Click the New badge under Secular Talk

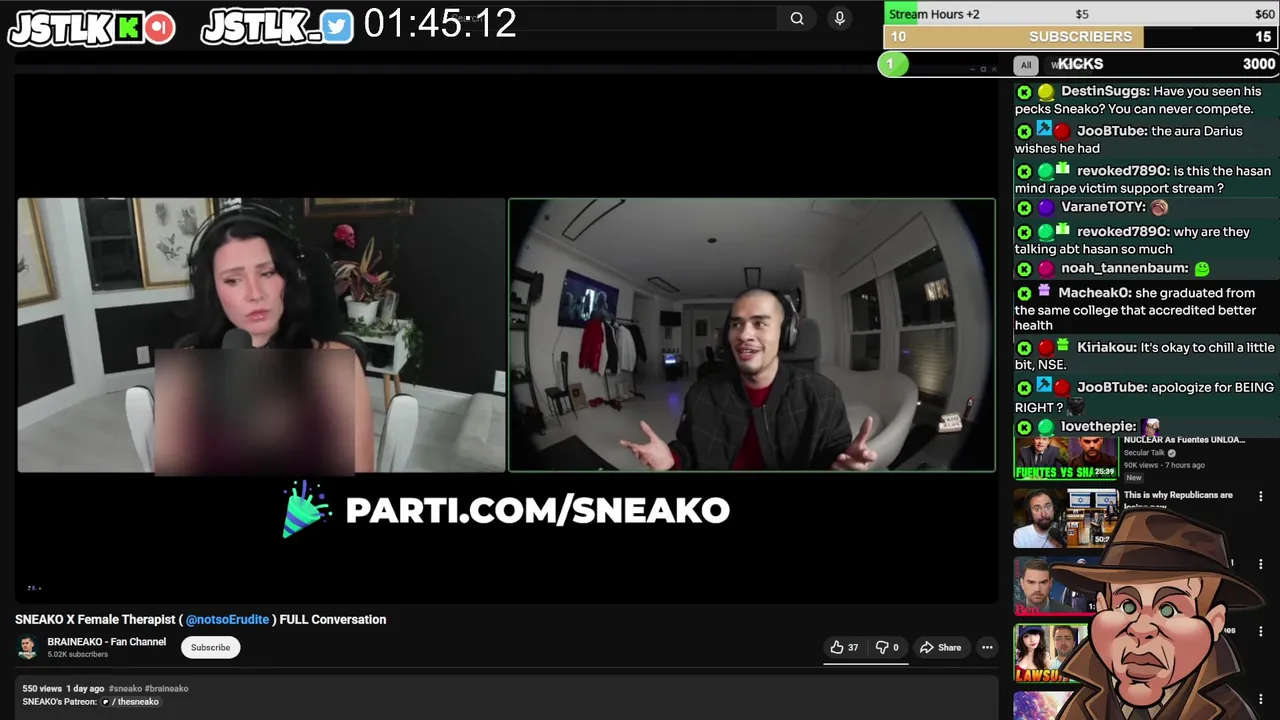click(x=1133, y=477)
